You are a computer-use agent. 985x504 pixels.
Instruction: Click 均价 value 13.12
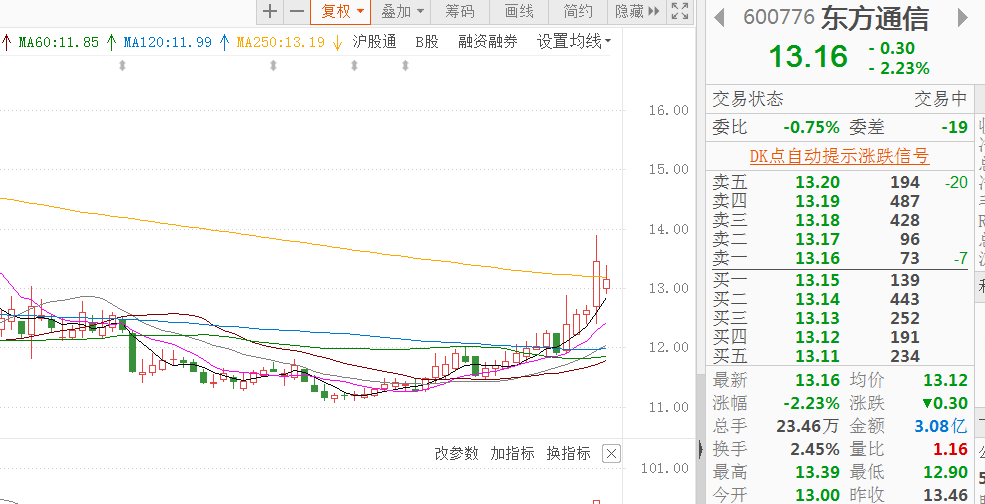point(945,380)
